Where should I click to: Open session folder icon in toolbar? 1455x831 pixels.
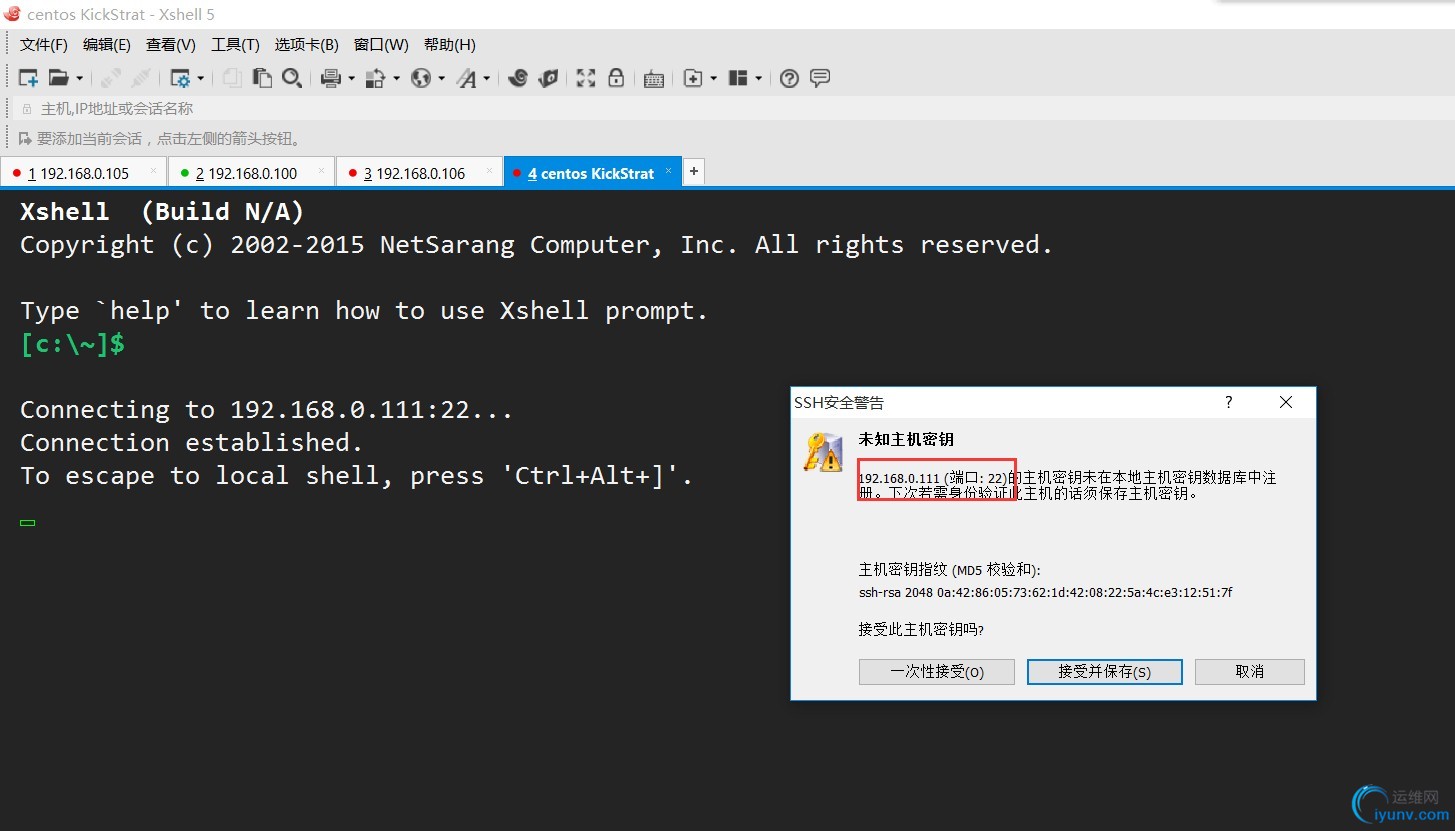pyautogui.click(x=59, y=78)
